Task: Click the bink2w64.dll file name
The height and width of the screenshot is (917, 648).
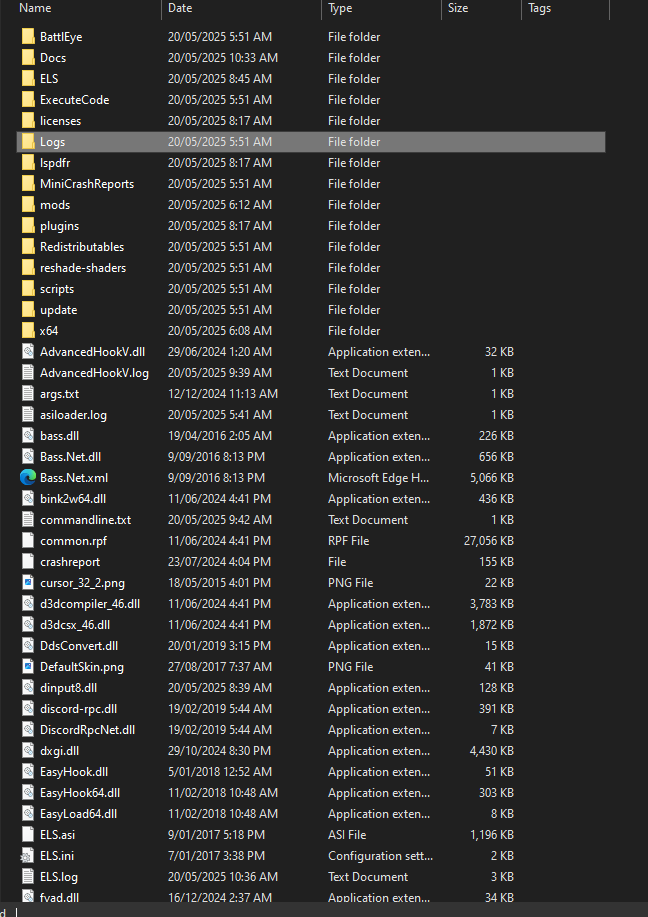Action: click(73, 499)
